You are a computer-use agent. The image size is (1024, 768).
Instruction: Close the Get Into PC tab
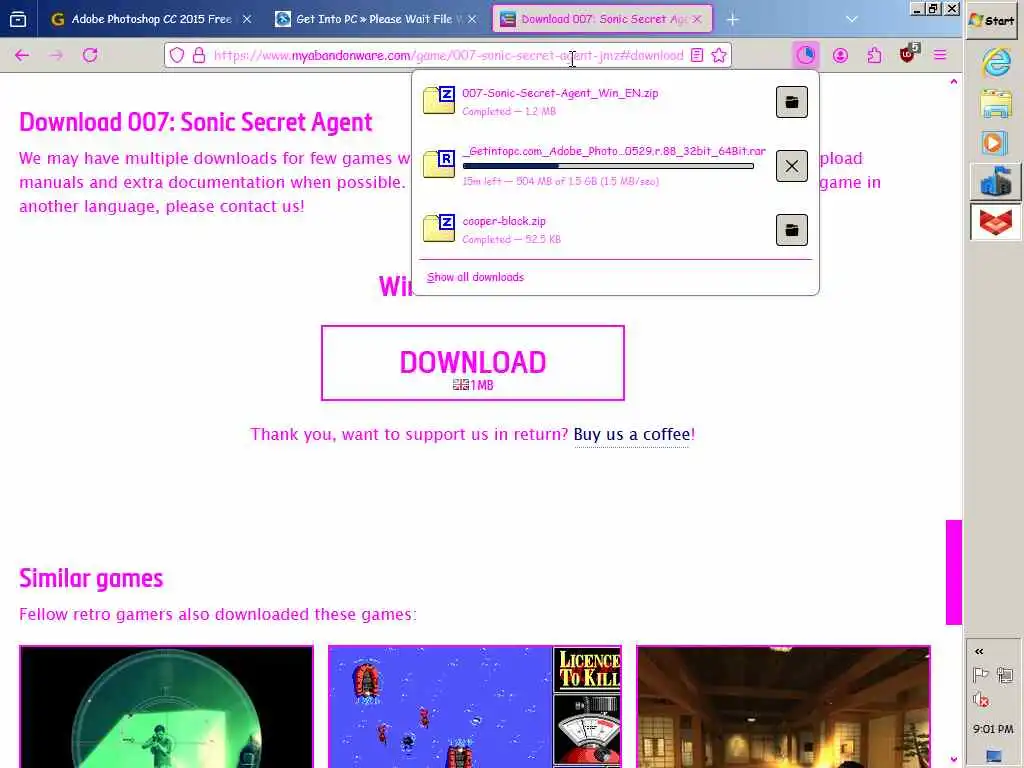(472, 19)
